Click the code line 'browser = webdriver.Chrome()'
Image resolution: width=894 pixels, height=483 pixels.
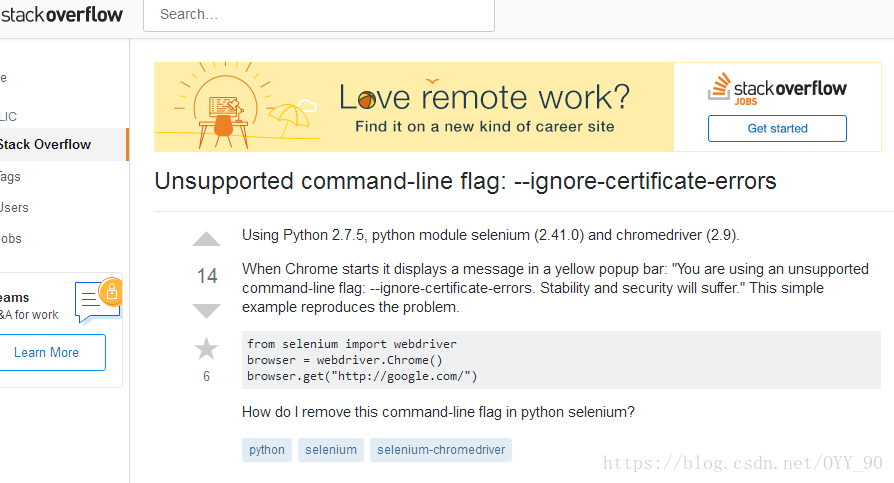click(344, 360)
